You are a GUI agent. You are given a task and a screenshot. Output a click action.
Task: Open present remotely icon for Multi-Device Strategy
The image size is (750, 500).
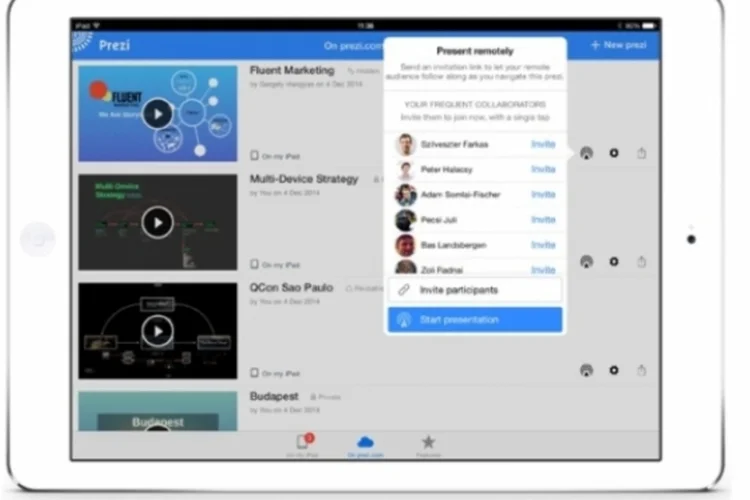click(586, 262)
